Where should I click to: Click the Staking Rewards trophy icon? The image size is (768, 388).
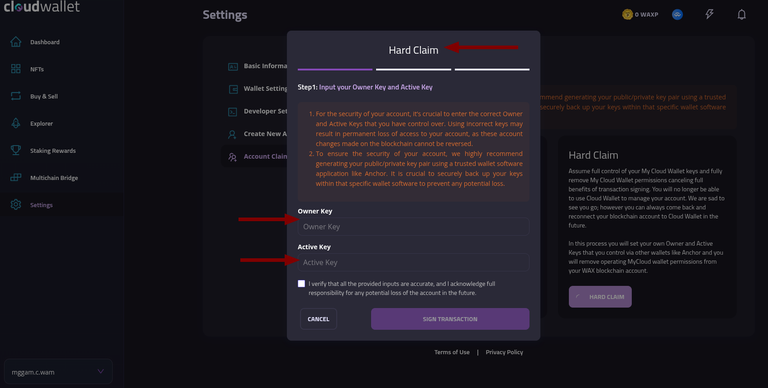(16, 150)
